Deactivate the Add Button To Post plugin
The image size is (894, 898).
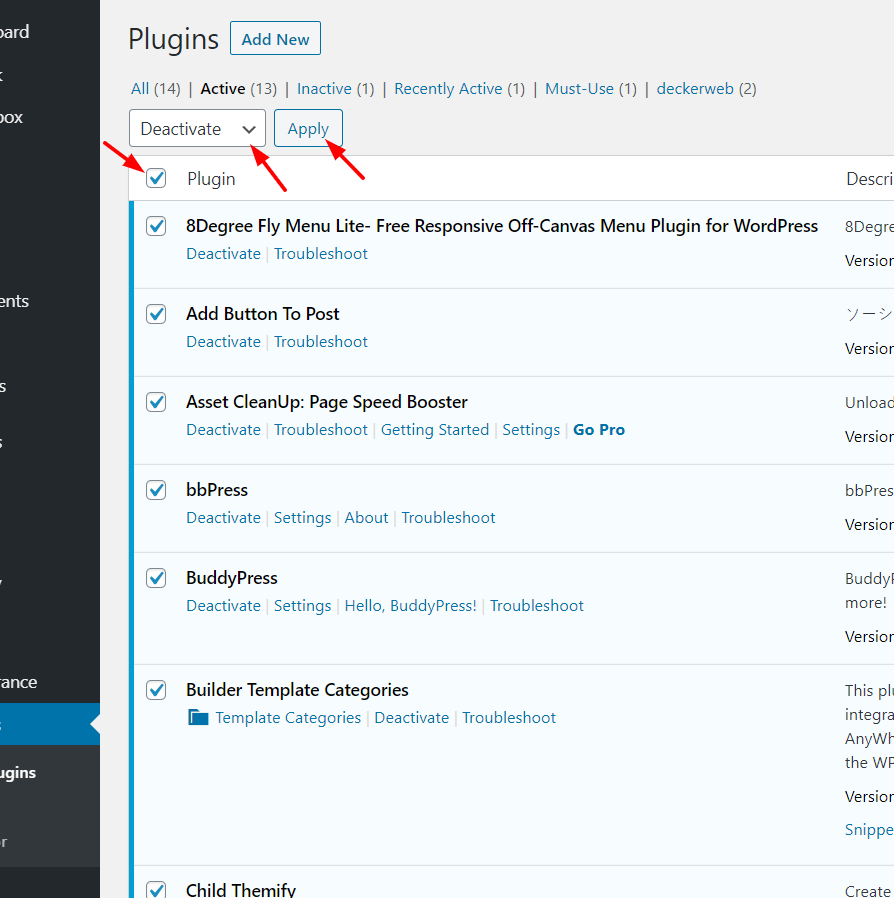point(223,342)
